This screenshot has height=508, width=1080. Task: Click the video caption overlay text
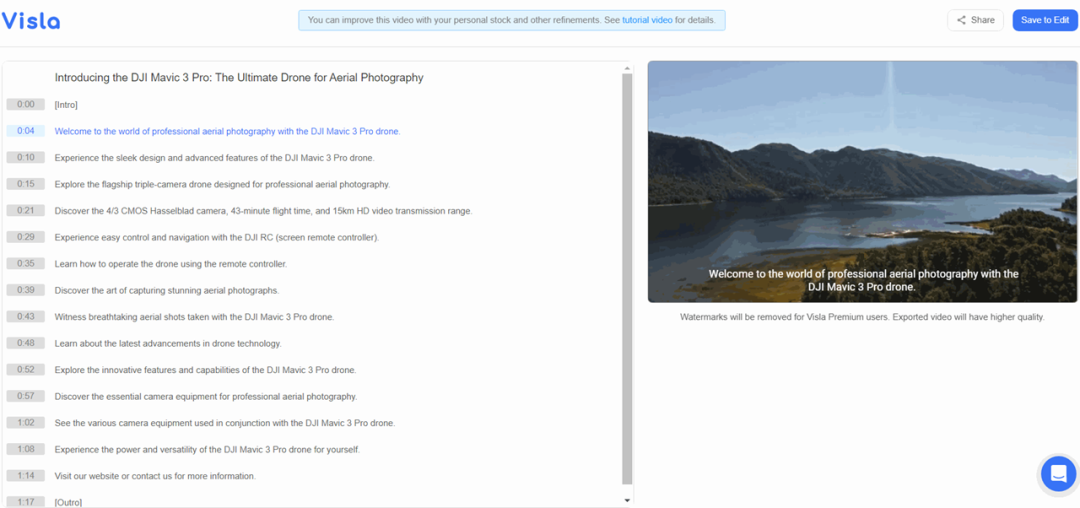pyautogui.click(x=863, y=280)
